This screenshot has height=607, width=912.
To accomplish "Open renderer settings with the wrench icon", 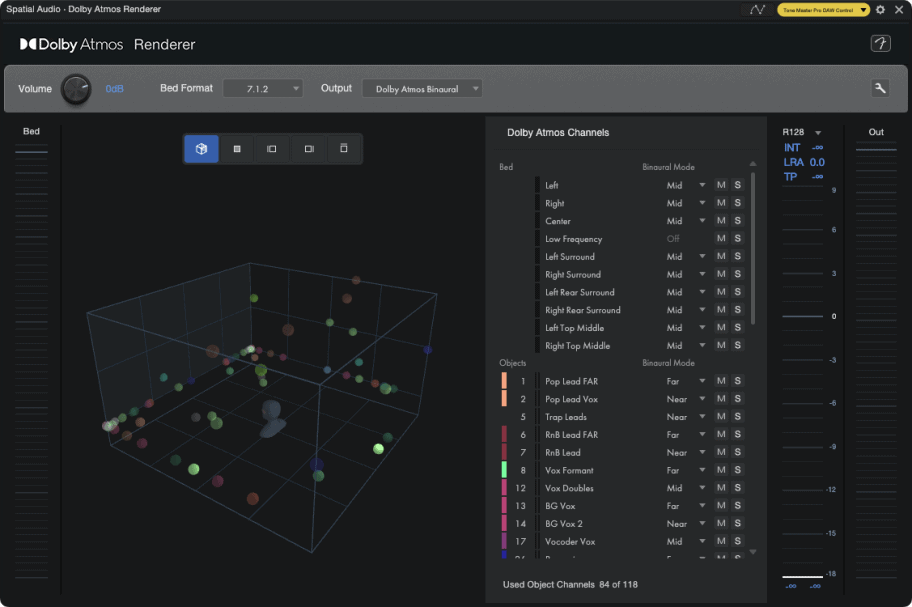I will click(880, 89).
